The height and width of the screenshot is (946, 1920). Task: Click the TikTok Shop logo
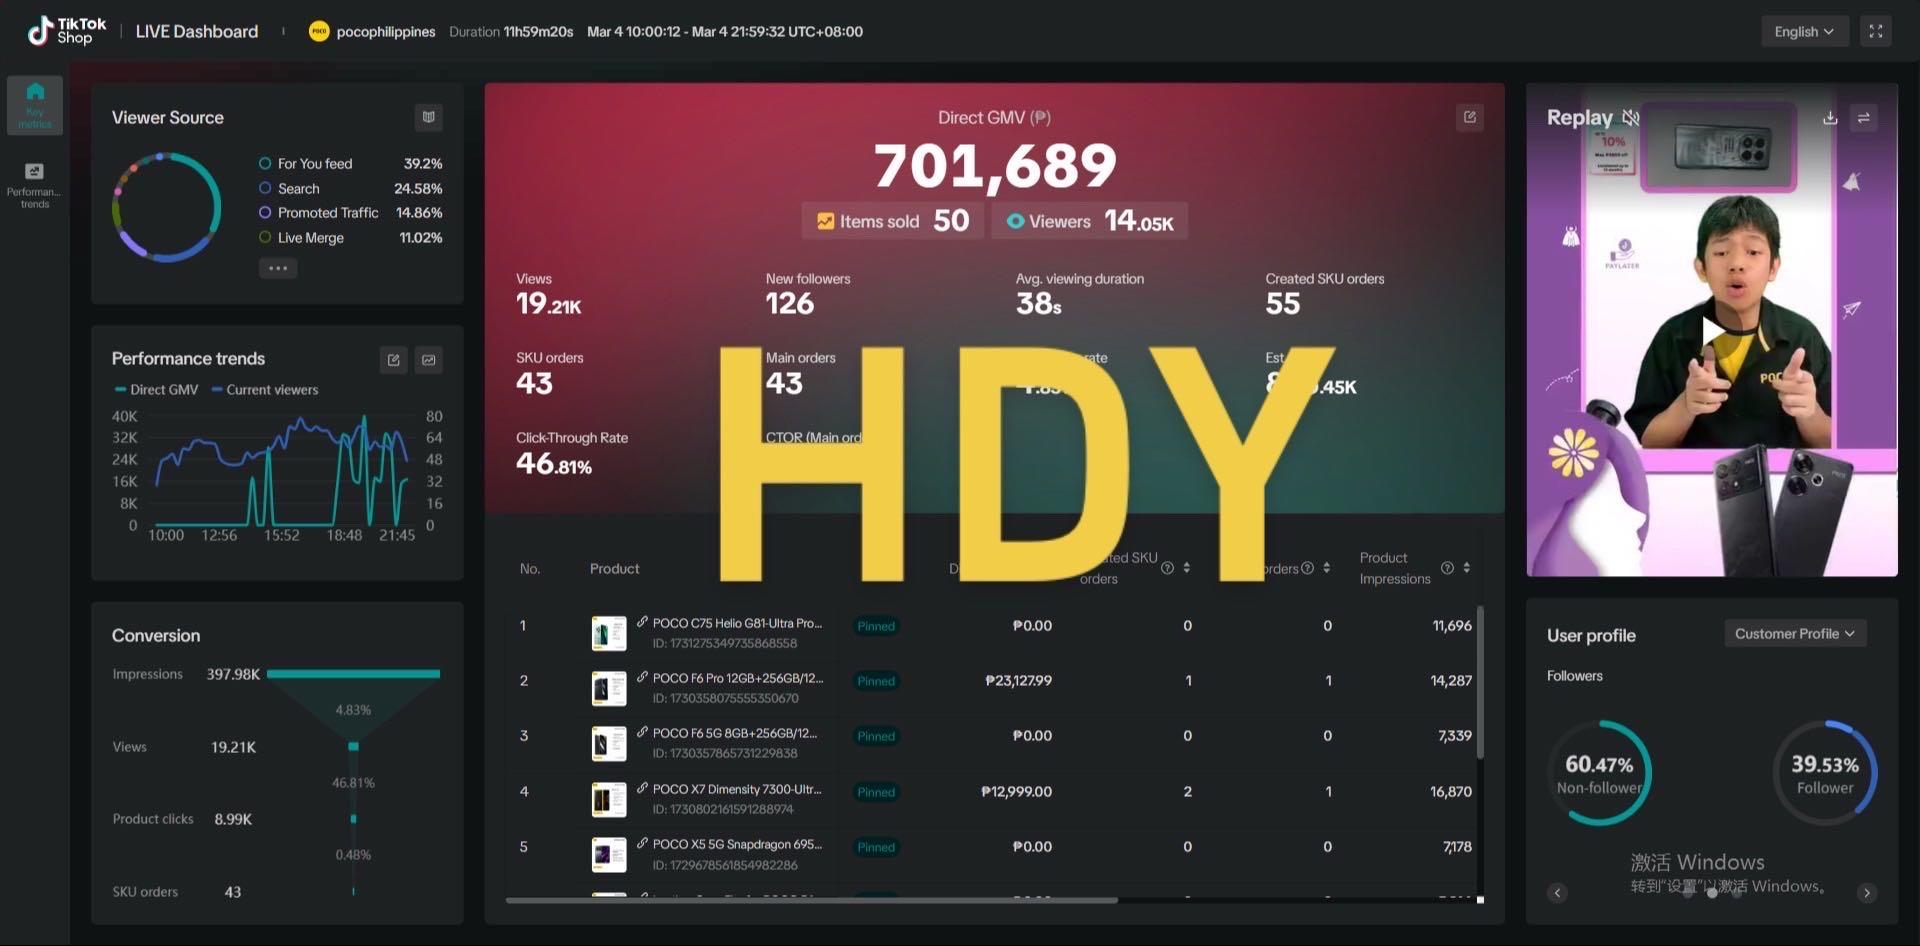(66, 31)
